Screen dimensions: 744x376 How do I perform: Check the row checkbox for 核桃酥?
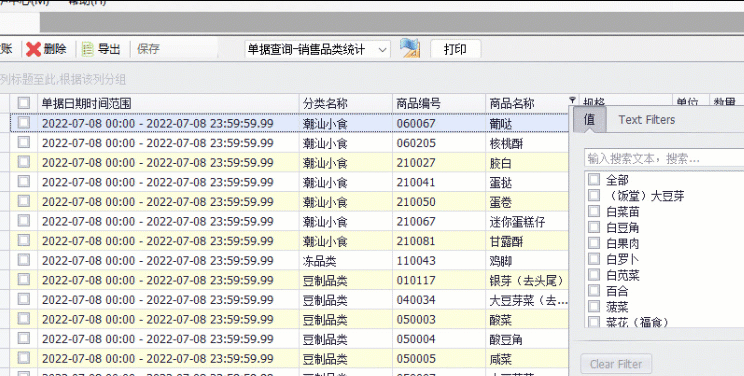(24, 142)
